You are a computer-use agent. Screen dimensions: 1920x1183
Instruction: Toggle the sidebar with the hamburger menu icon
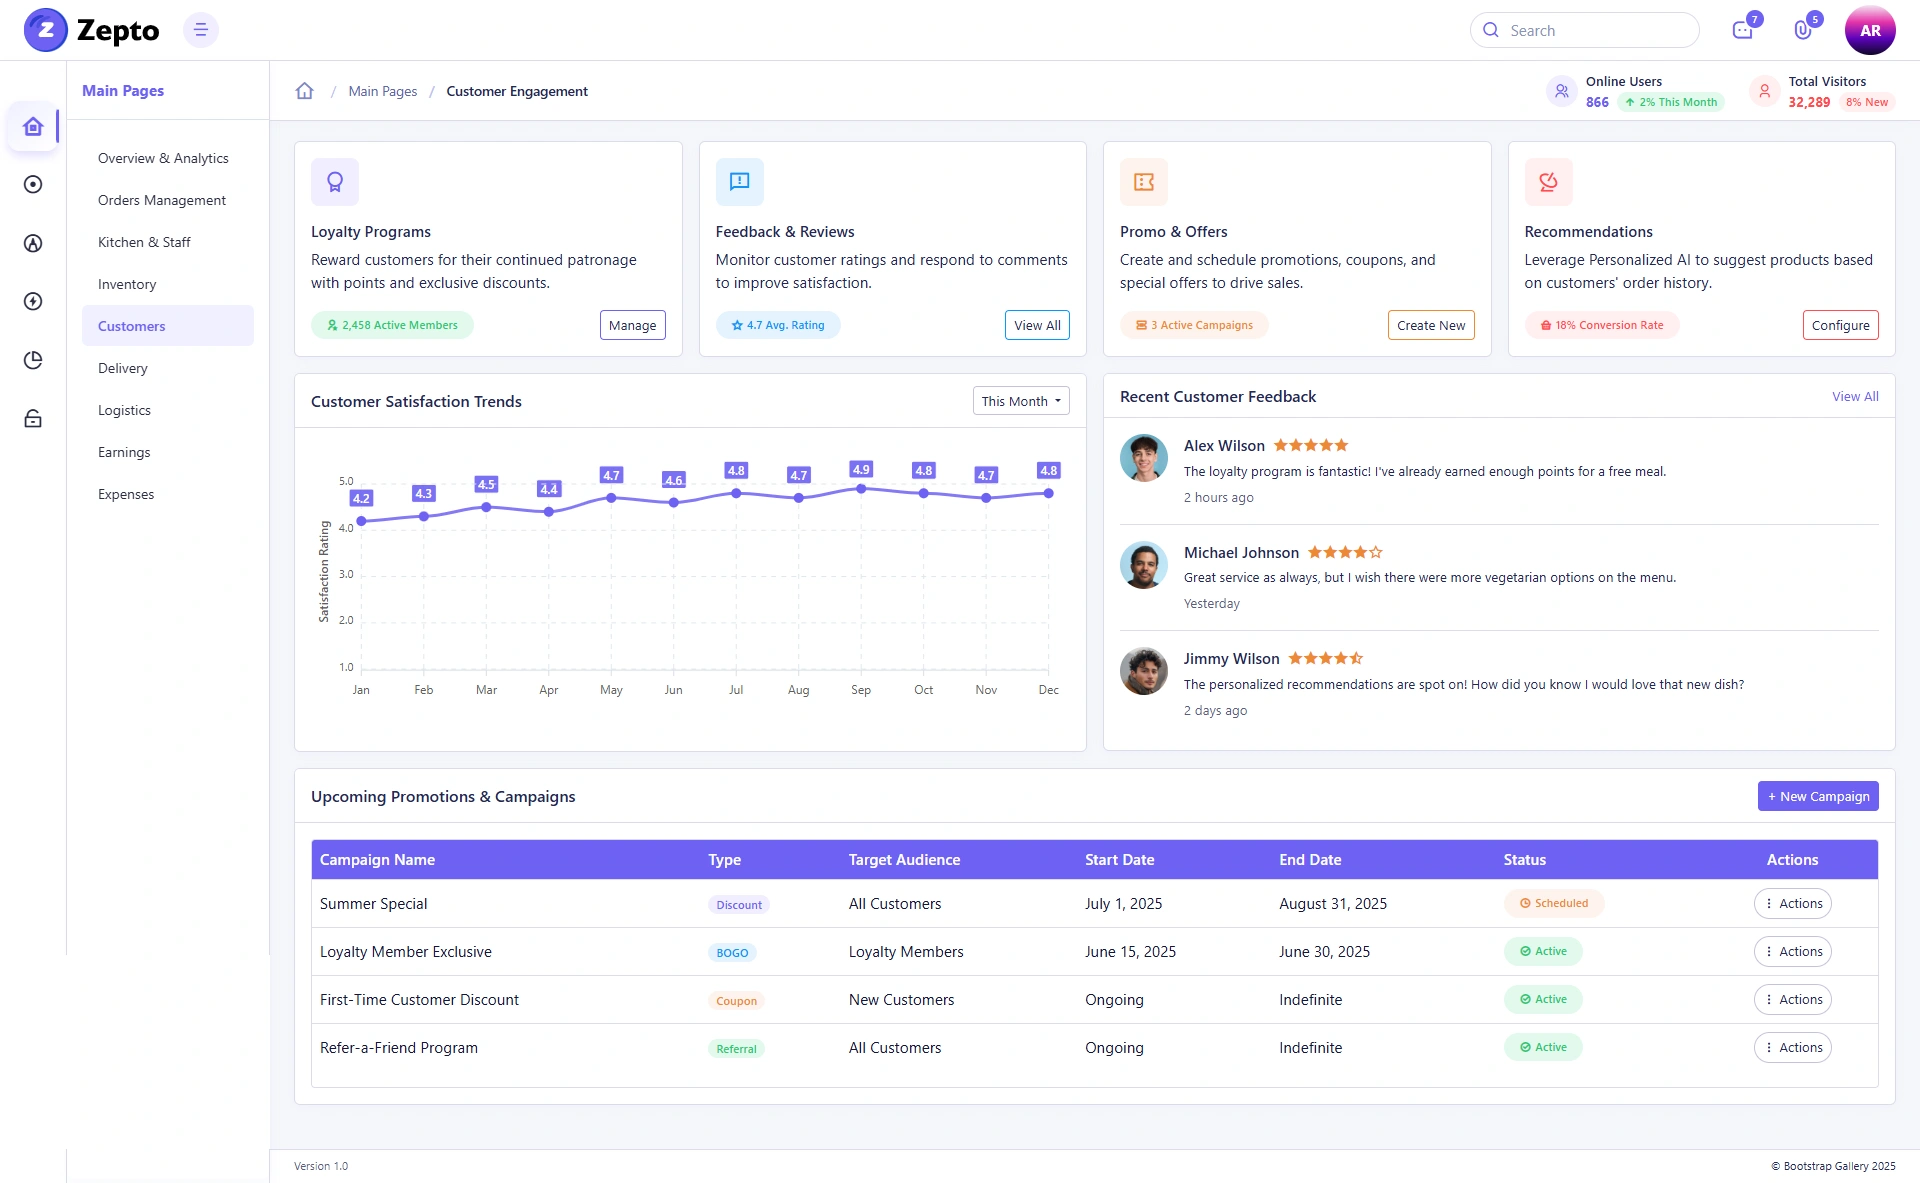click(x=201, y=30)
